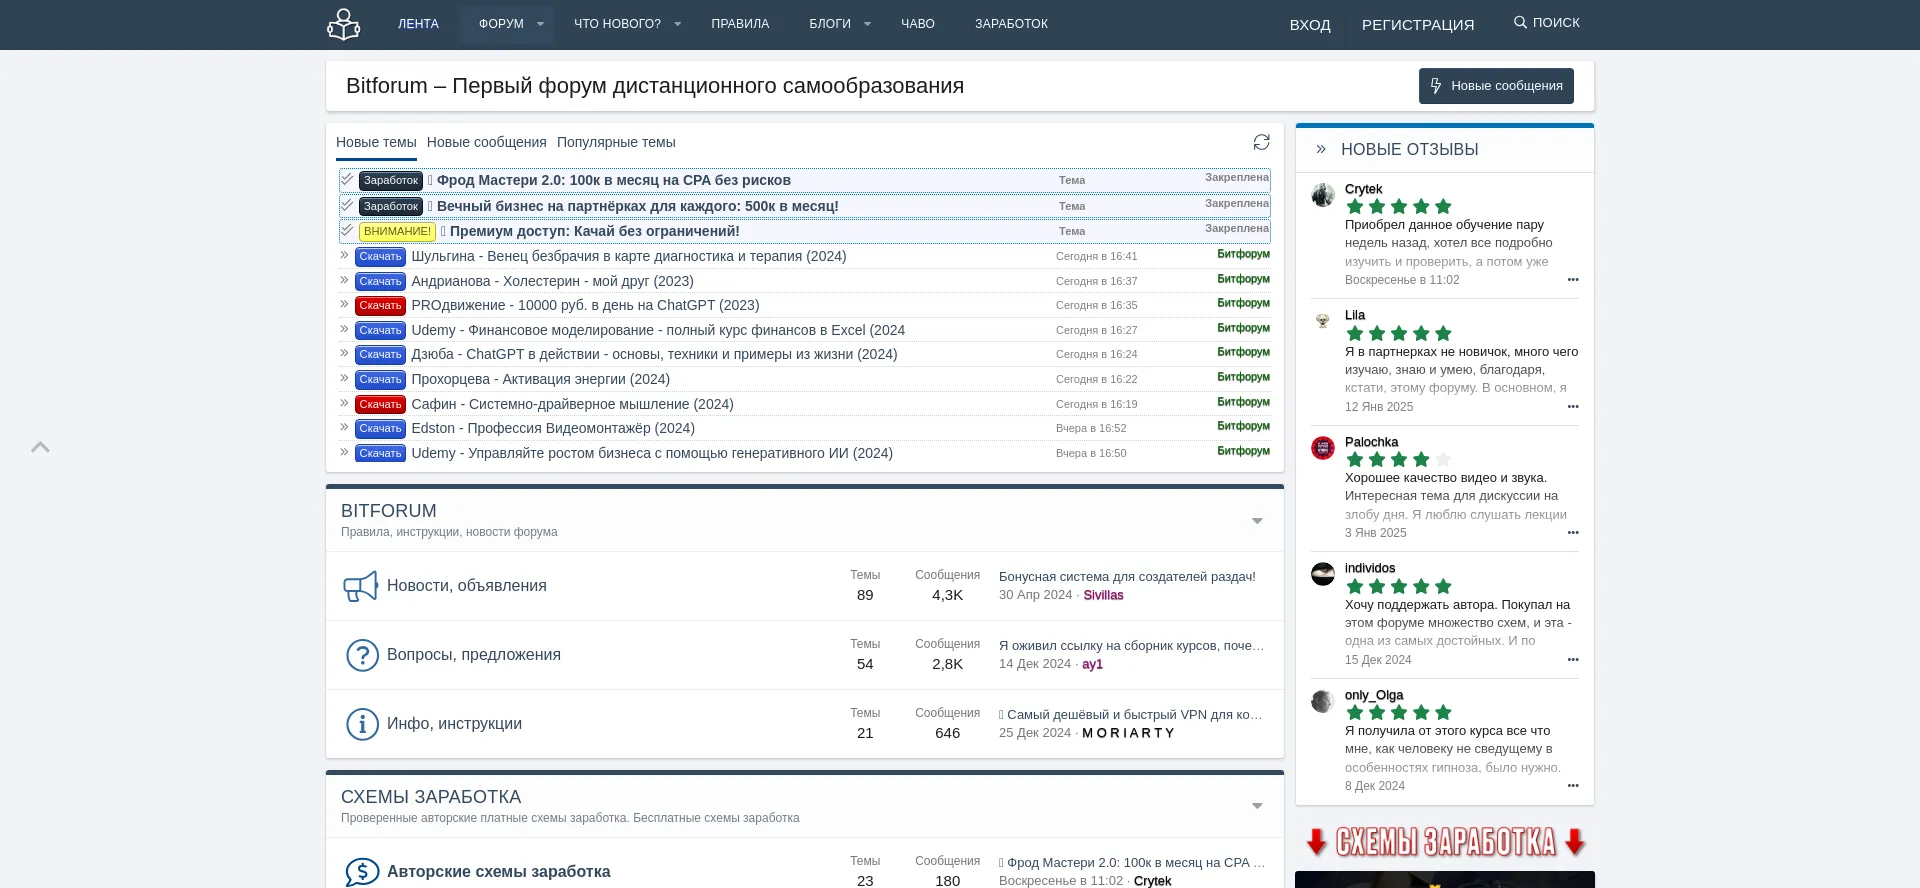This screenshot has height=888, width=1920.
Task: Open the BITFORUM category title
Action: tap(389, 511)
